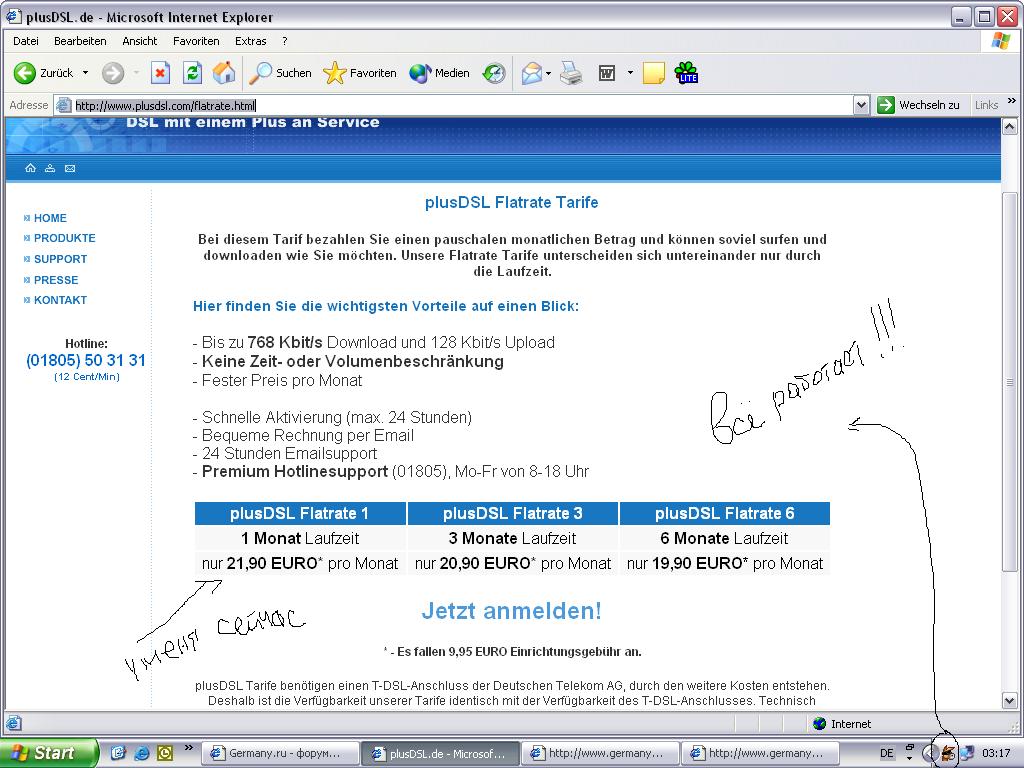Click the DE language indicator
This screenshot has height=768, width=1024.
(x=886, y=753)
